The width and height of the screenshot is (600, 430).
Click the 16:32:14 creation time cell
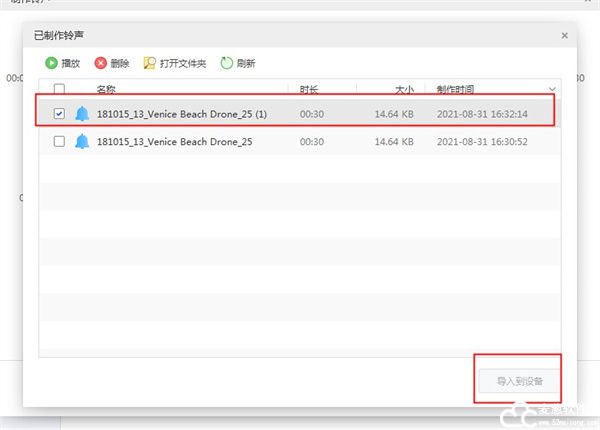(x=496, y=114)
